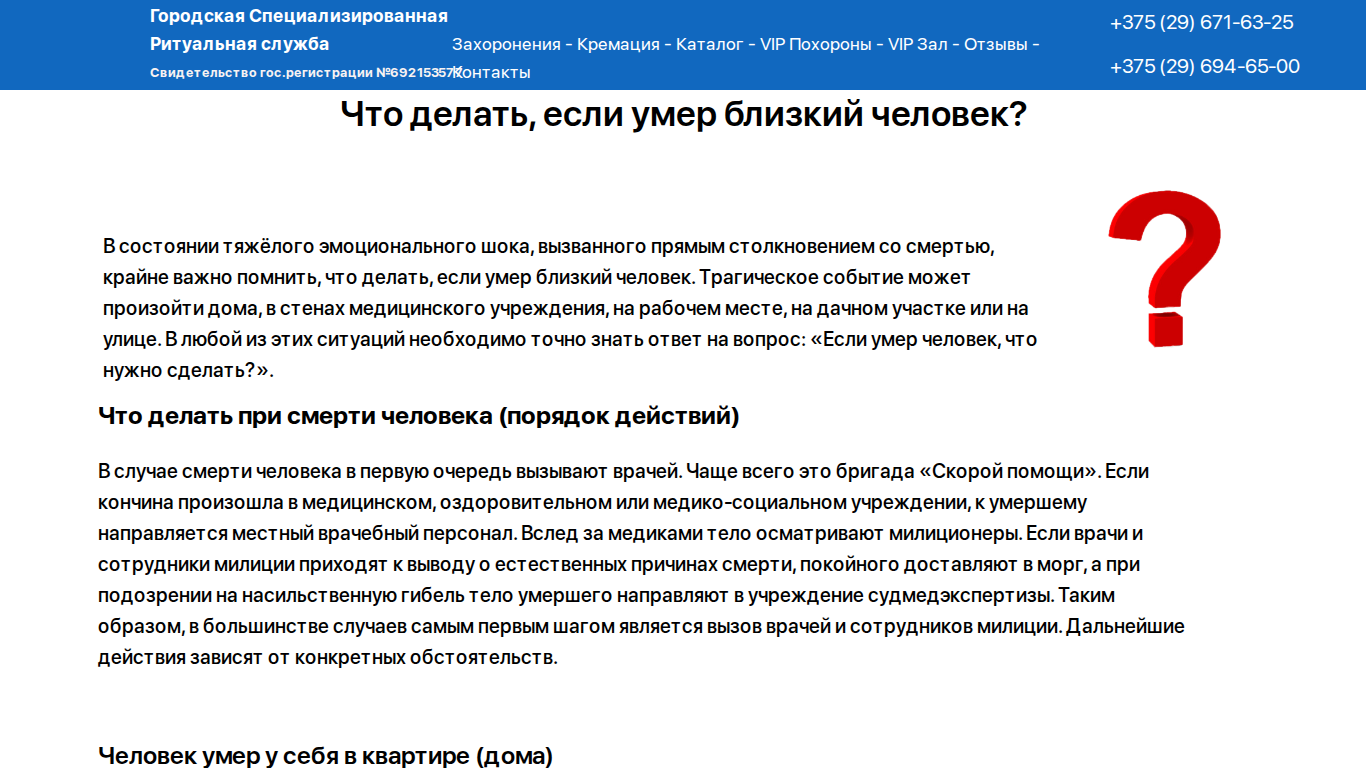This screenshot has height=768, width=1366.
Task: Open the Отзывы menu item
Action: [x=995, y=44]
